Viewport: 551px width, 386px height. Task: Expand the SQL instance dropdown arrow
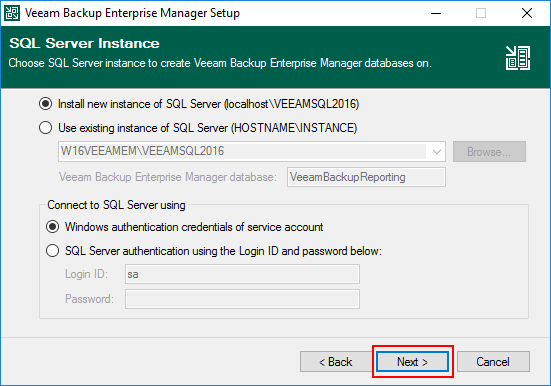pos(436,152)
